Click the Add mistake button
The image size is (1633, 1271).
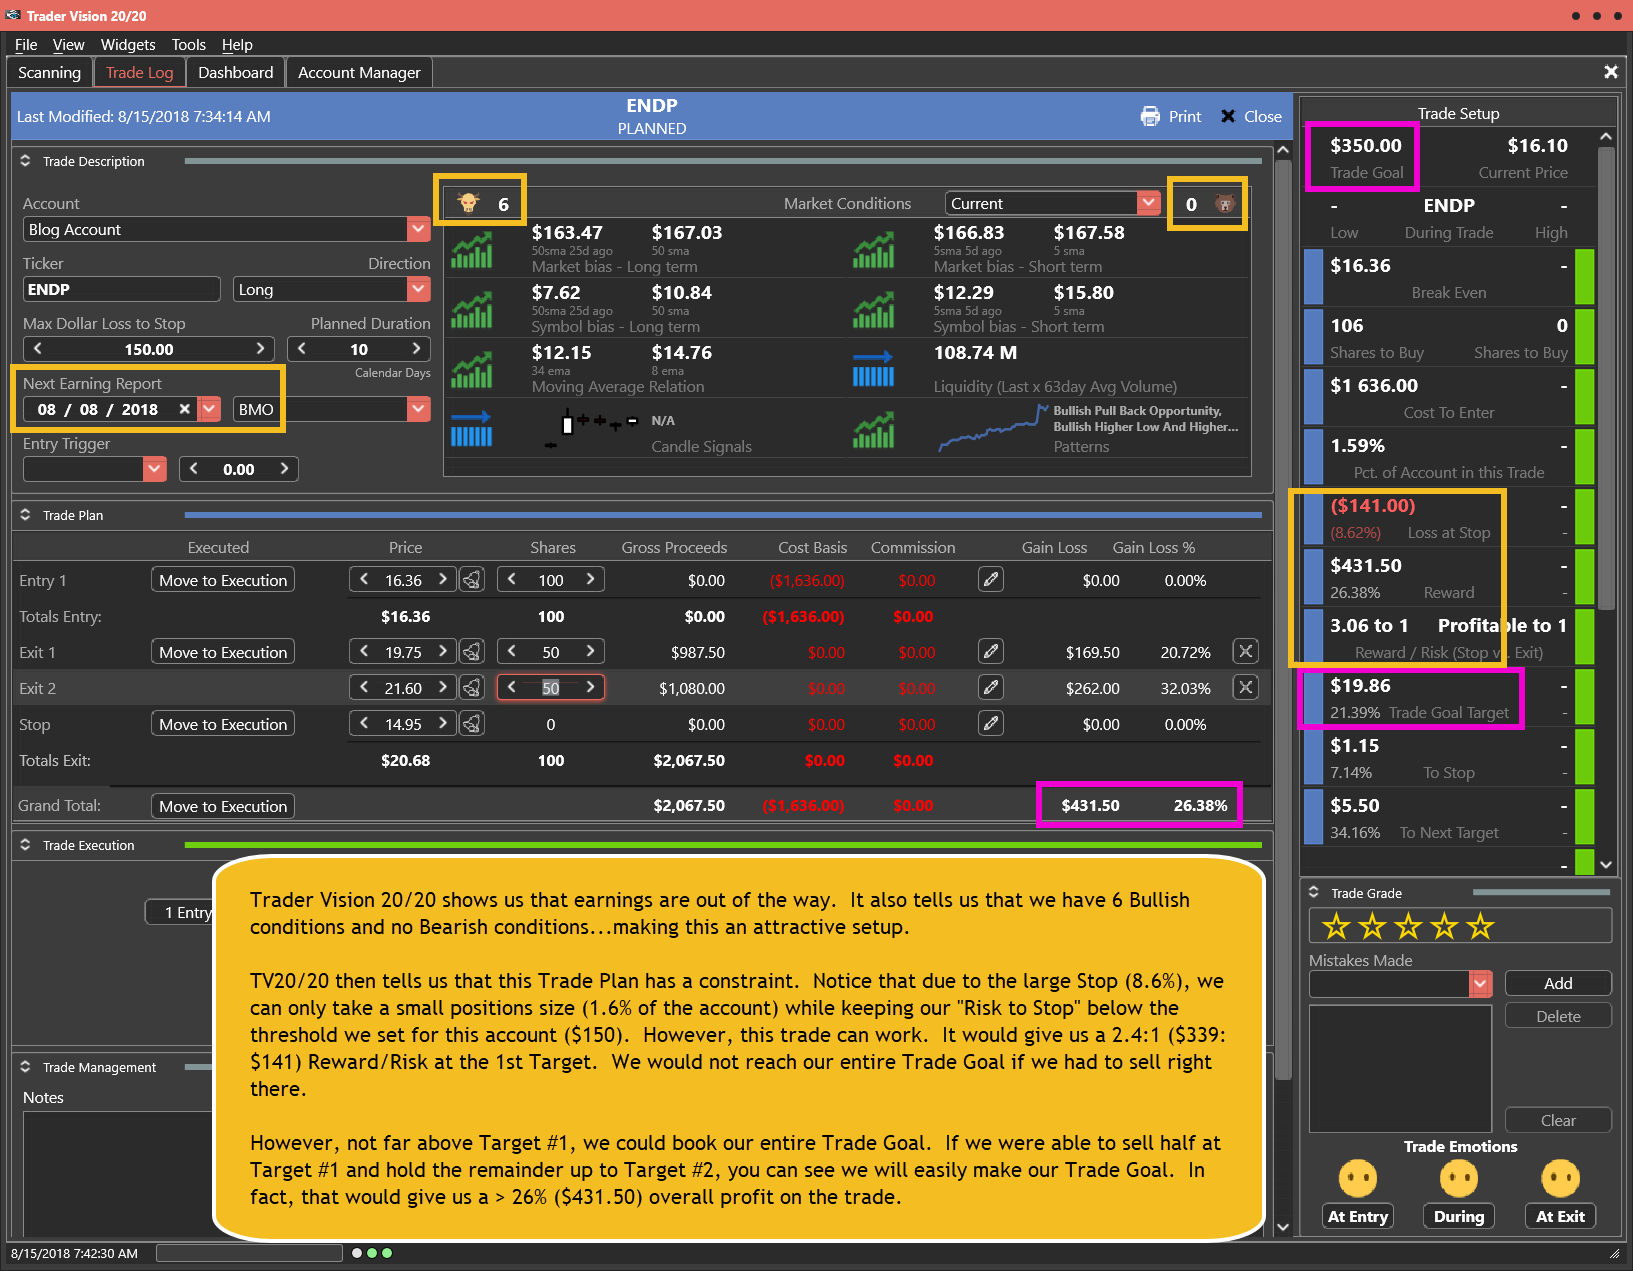point(1558,984)
